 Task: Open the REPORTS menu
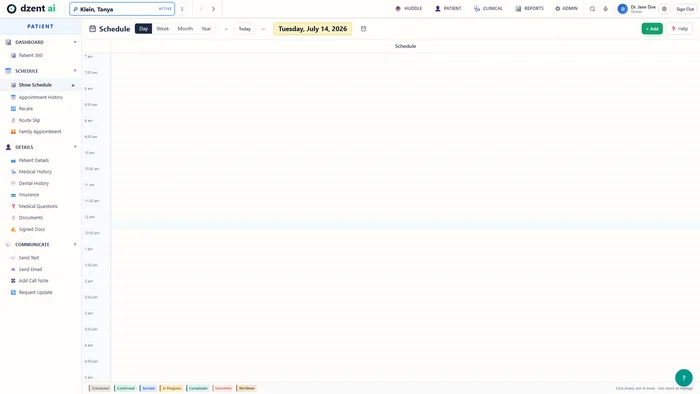[529, 8]
